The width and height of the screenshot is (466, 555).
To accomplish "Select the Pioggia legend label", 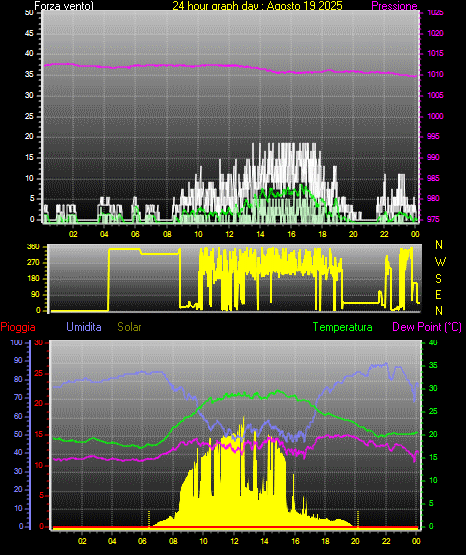I will point(18,327).
